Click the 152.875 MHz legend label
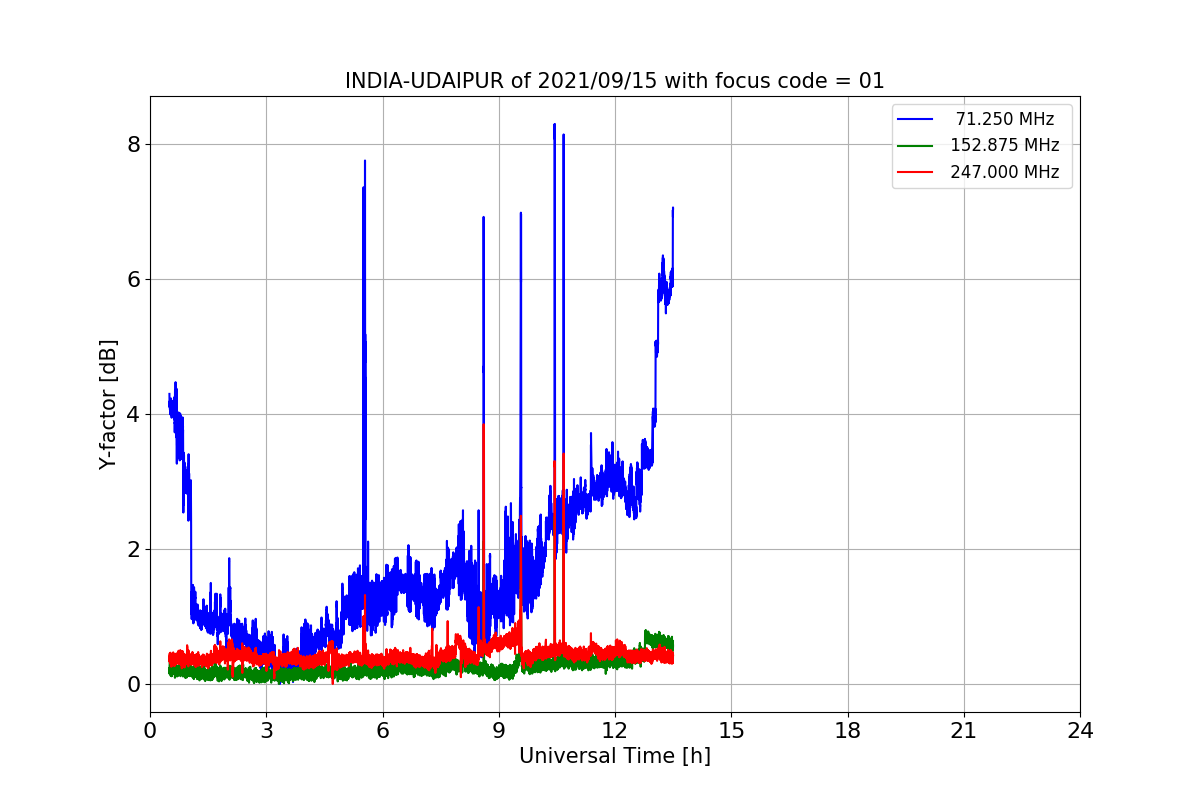The width and height of the screenshot is (1200, 800). point(1005,145)
